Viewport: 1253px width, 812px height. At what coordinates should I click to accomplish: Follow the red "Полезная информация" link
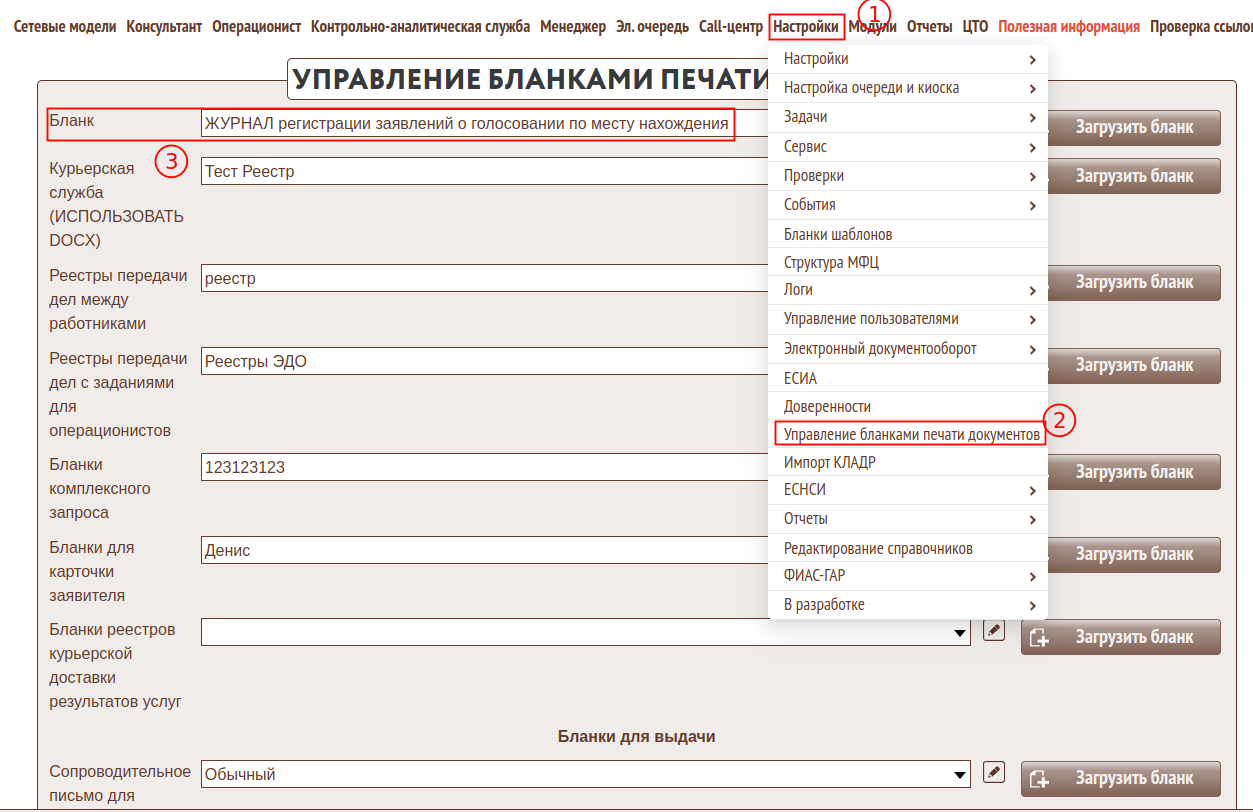pos(1068,27)
